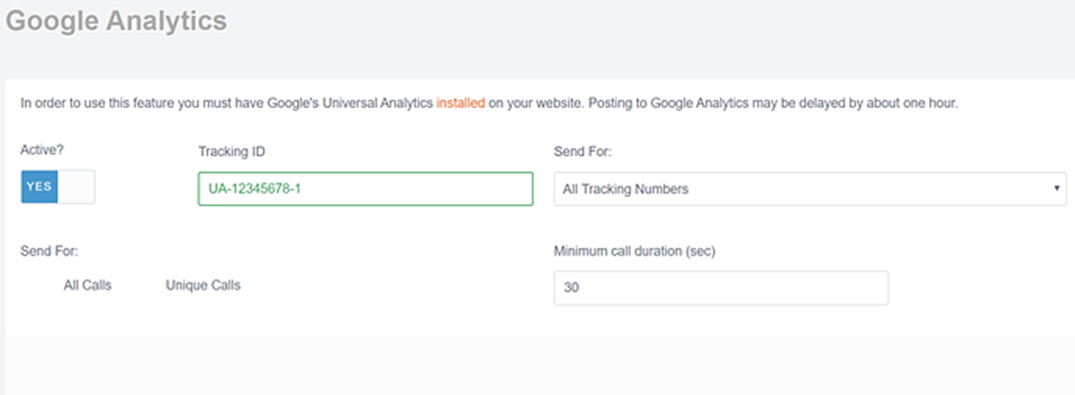1075x395 pixels.
Task: Click the Minimum call duration (sec) label
Action: tap(634, 252)
